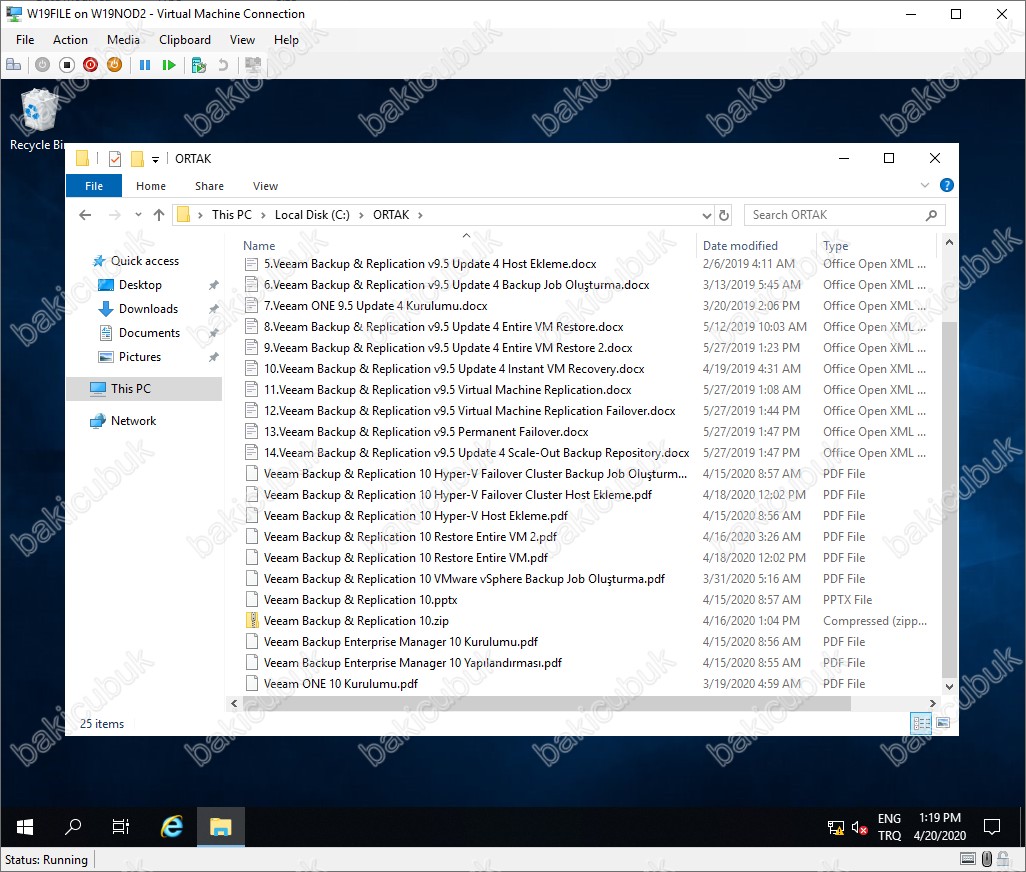The image size is (1026, 872).
Task: Open the Action menu
Action: tap(70, 40)
